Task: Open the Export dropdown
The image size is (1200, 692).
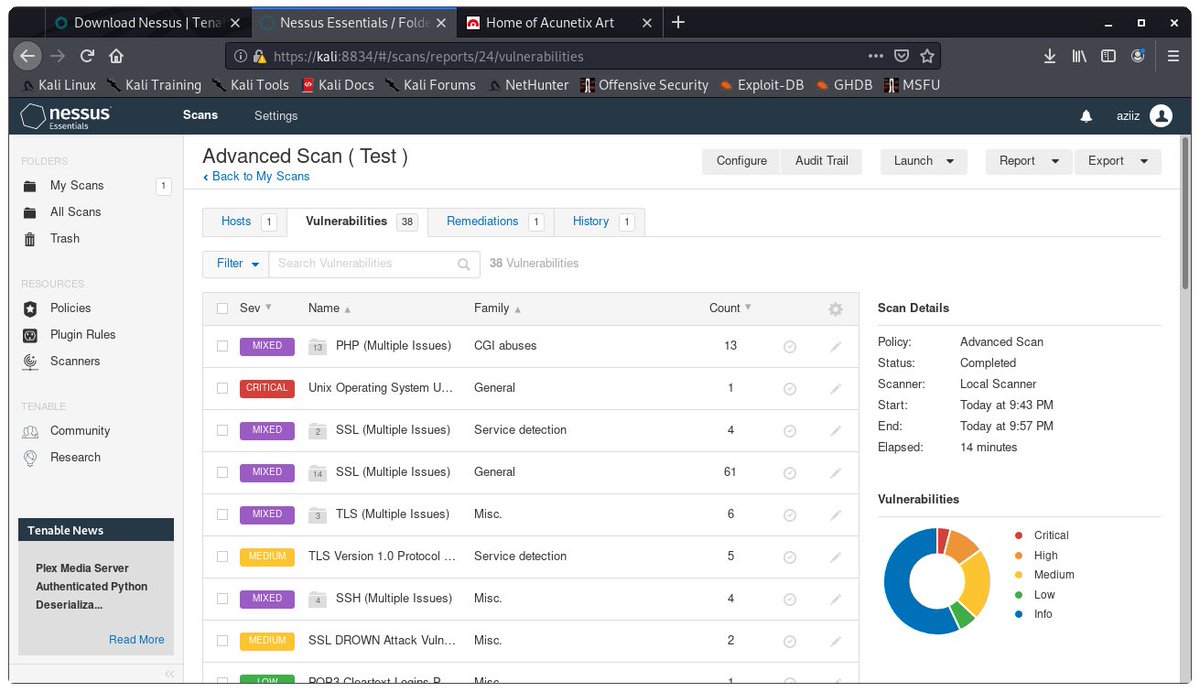Action: pyautogui.click(x=1118, y=161)
